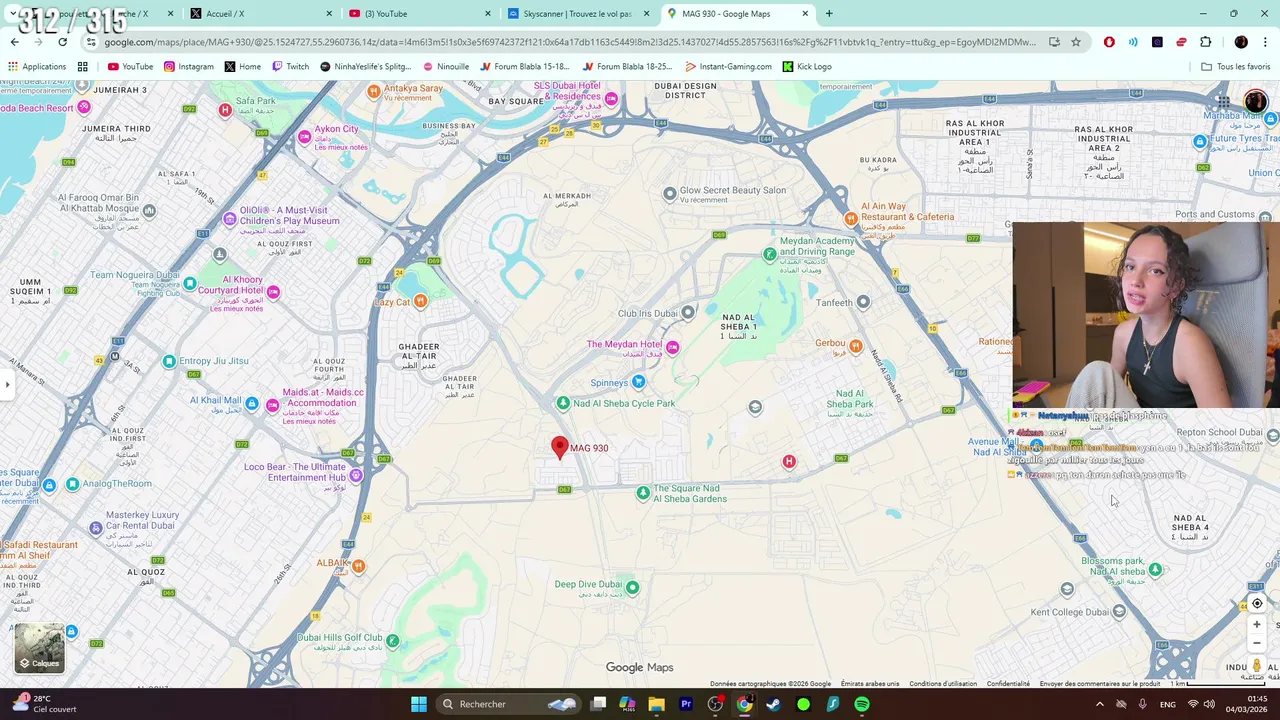This screenshot has height=720, width=1280.
Task: Expand the collapsed side panel arrow
Action: (x=7, y=384)
